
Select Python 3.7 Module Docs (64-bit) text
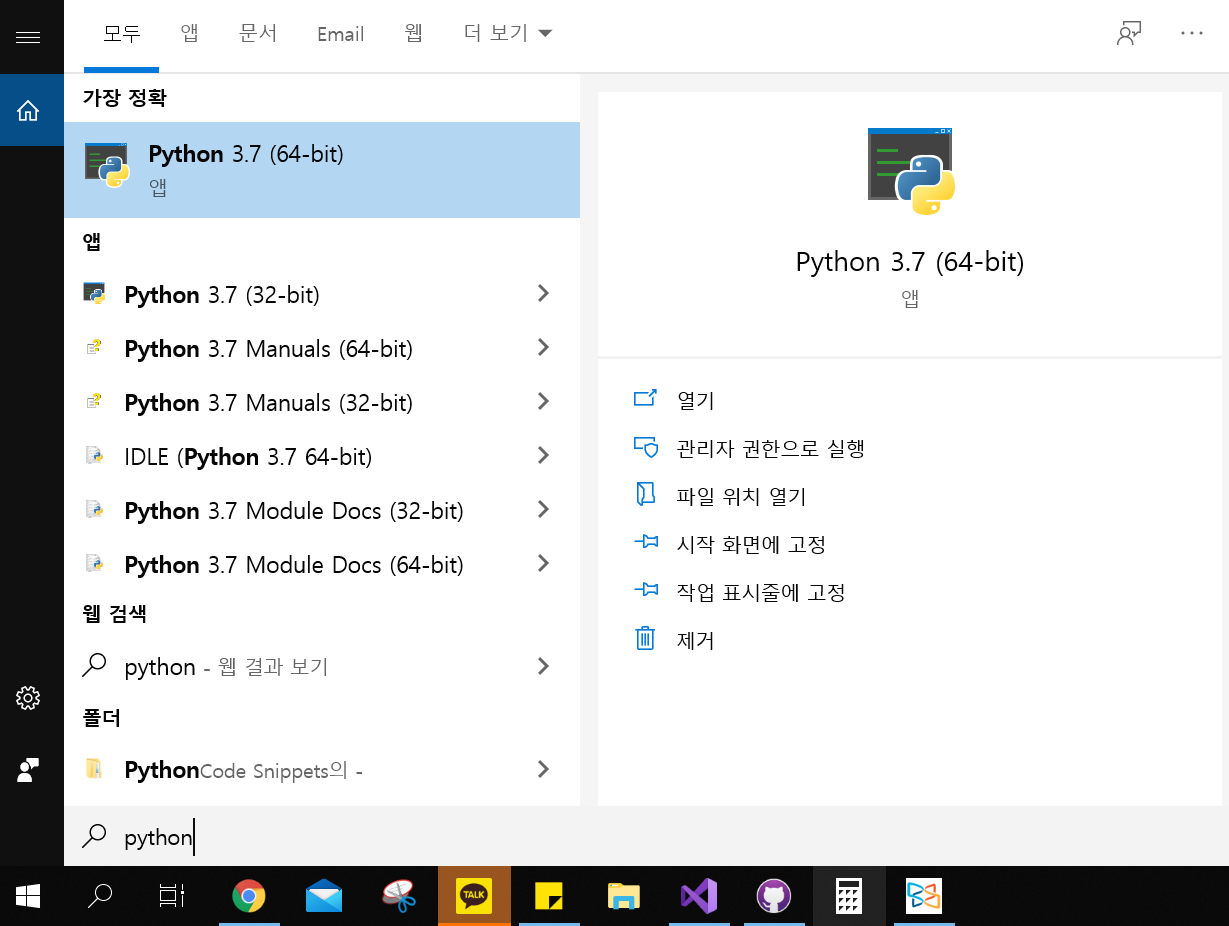pyautogui.click(x=294, y=565)
